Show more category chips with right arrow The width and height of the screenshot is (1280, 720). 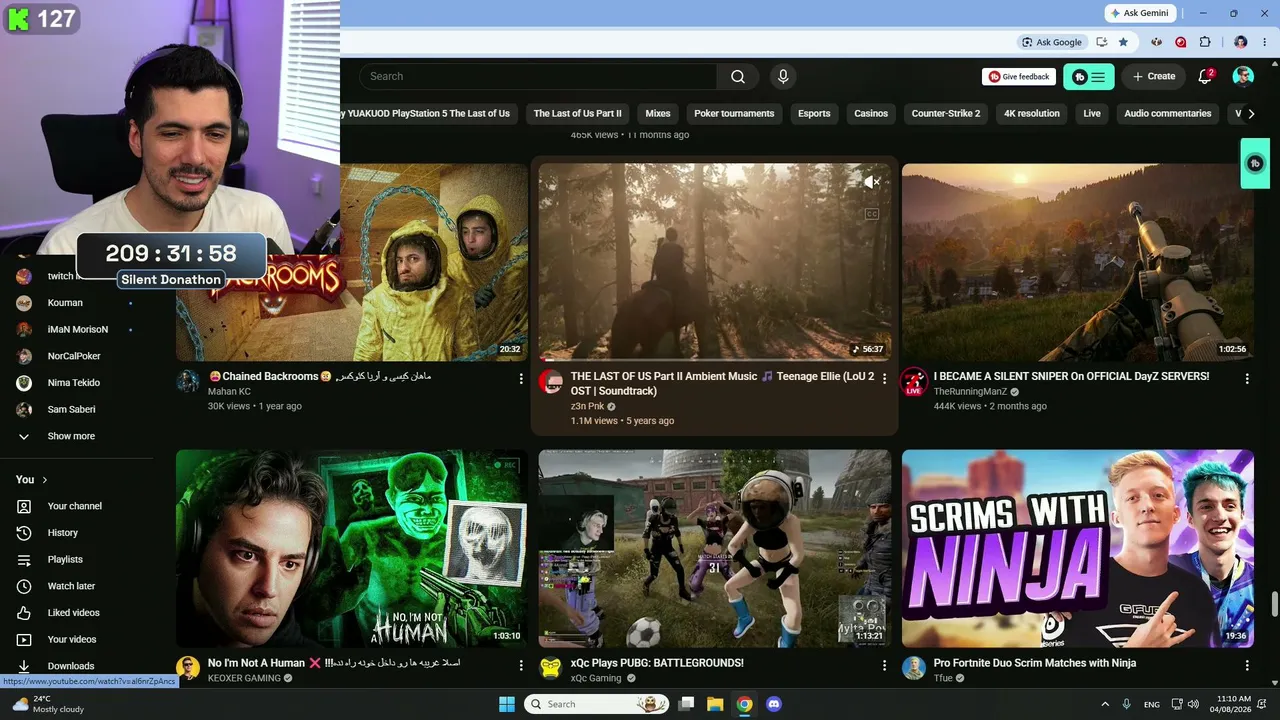(1251, 114)
